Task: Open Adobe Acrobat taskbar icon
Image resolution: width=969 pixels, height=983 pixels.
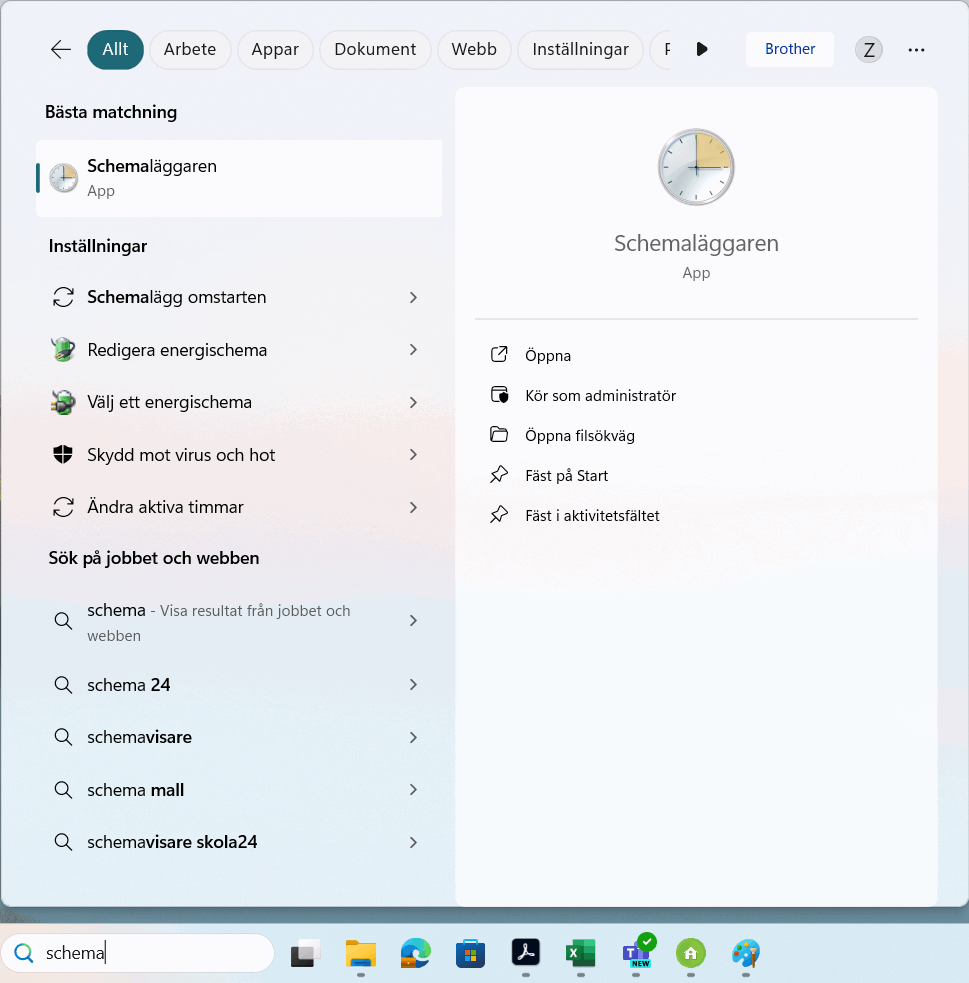Action: (526, 953)
